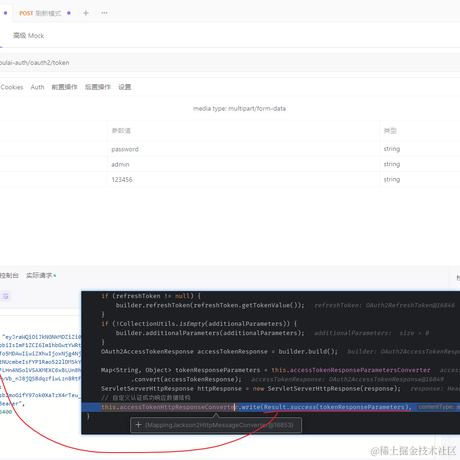Click the oauth2/token URL input field

[230, 63]
